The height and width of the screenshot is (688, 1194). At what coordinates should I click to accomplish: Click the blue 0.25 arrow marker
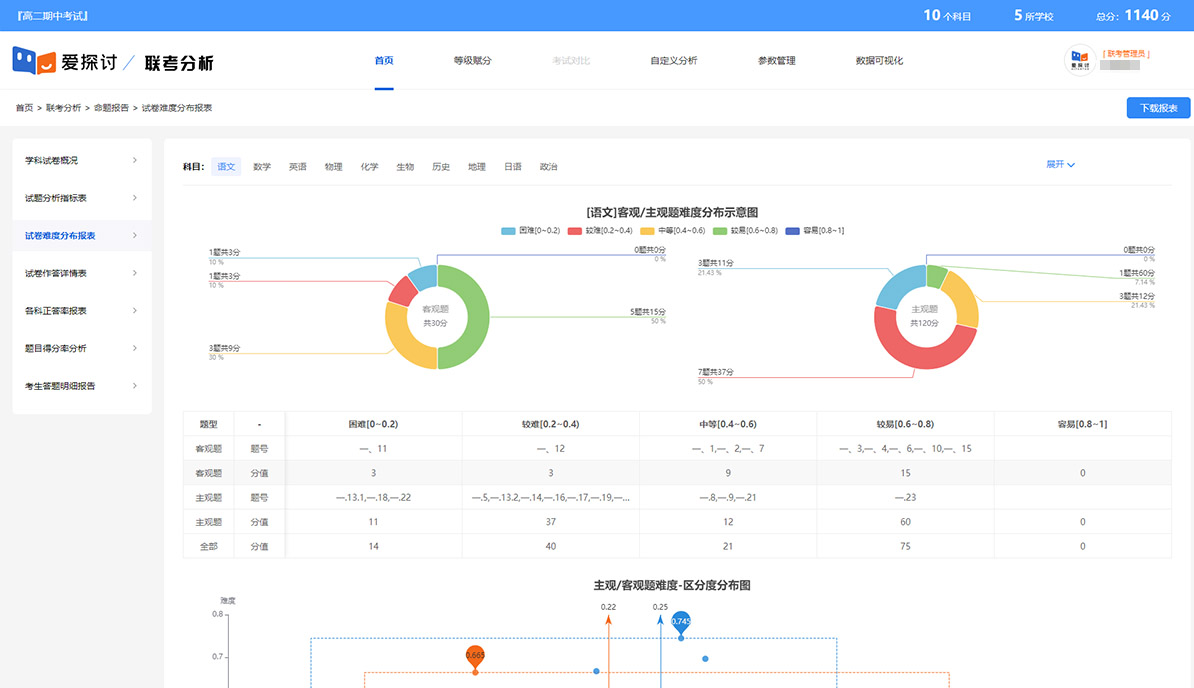coord(660,621)
